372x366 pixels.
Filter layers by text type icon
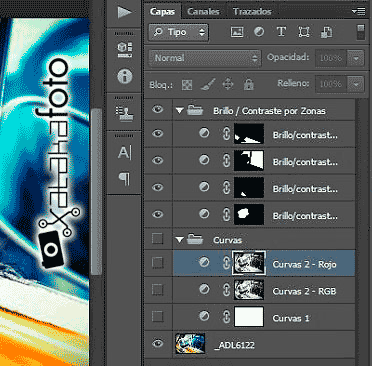click(281, 32)
